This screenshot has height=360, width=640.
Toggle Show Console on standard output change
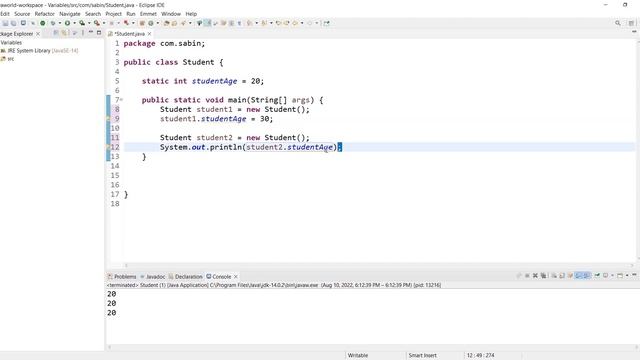pos(578,276)
